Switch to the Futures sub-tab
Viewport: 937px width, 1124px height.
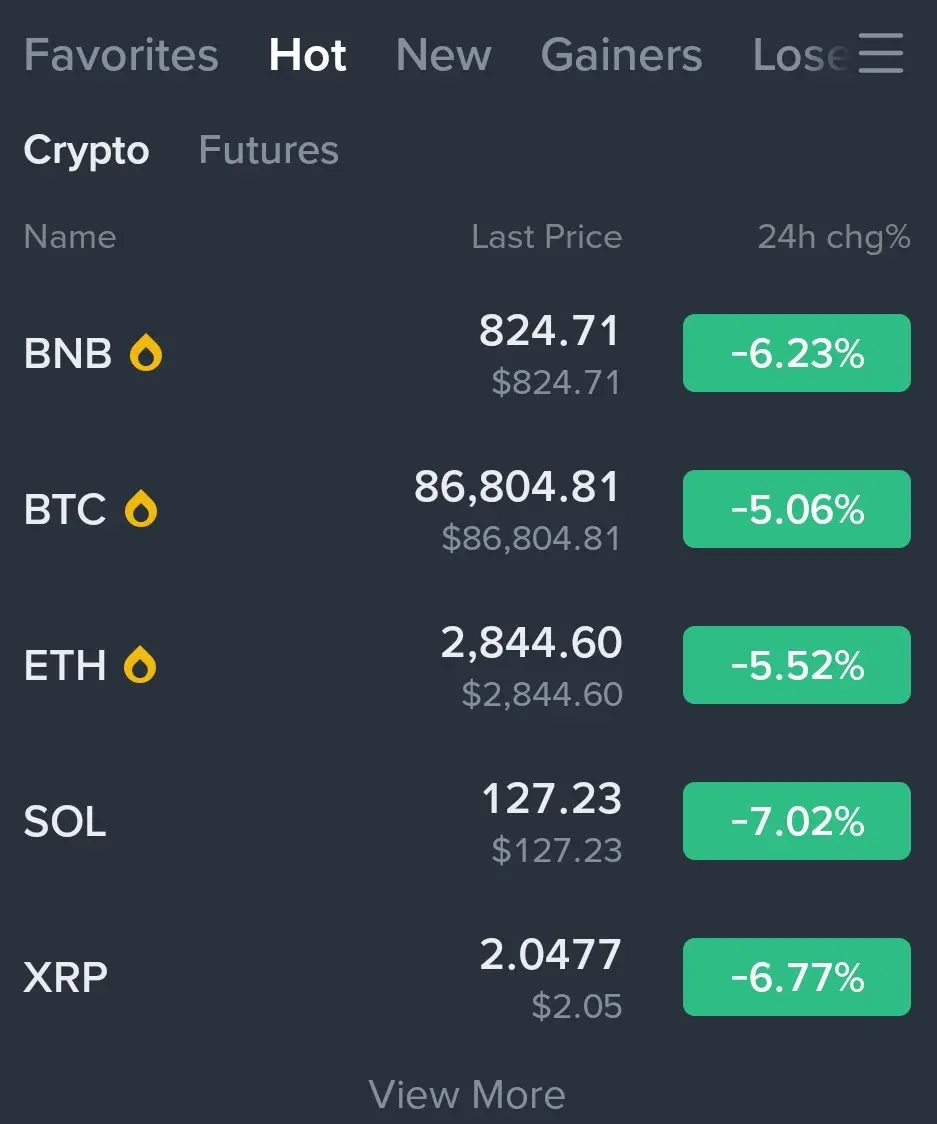tap(268, 150)
